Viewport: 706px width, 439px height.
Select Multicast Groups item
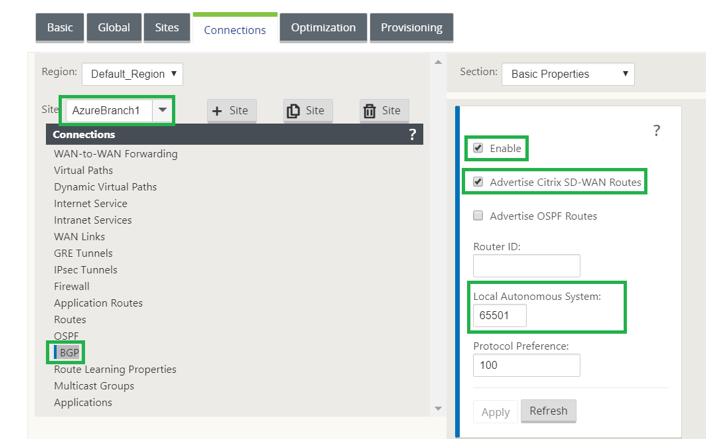94,386
